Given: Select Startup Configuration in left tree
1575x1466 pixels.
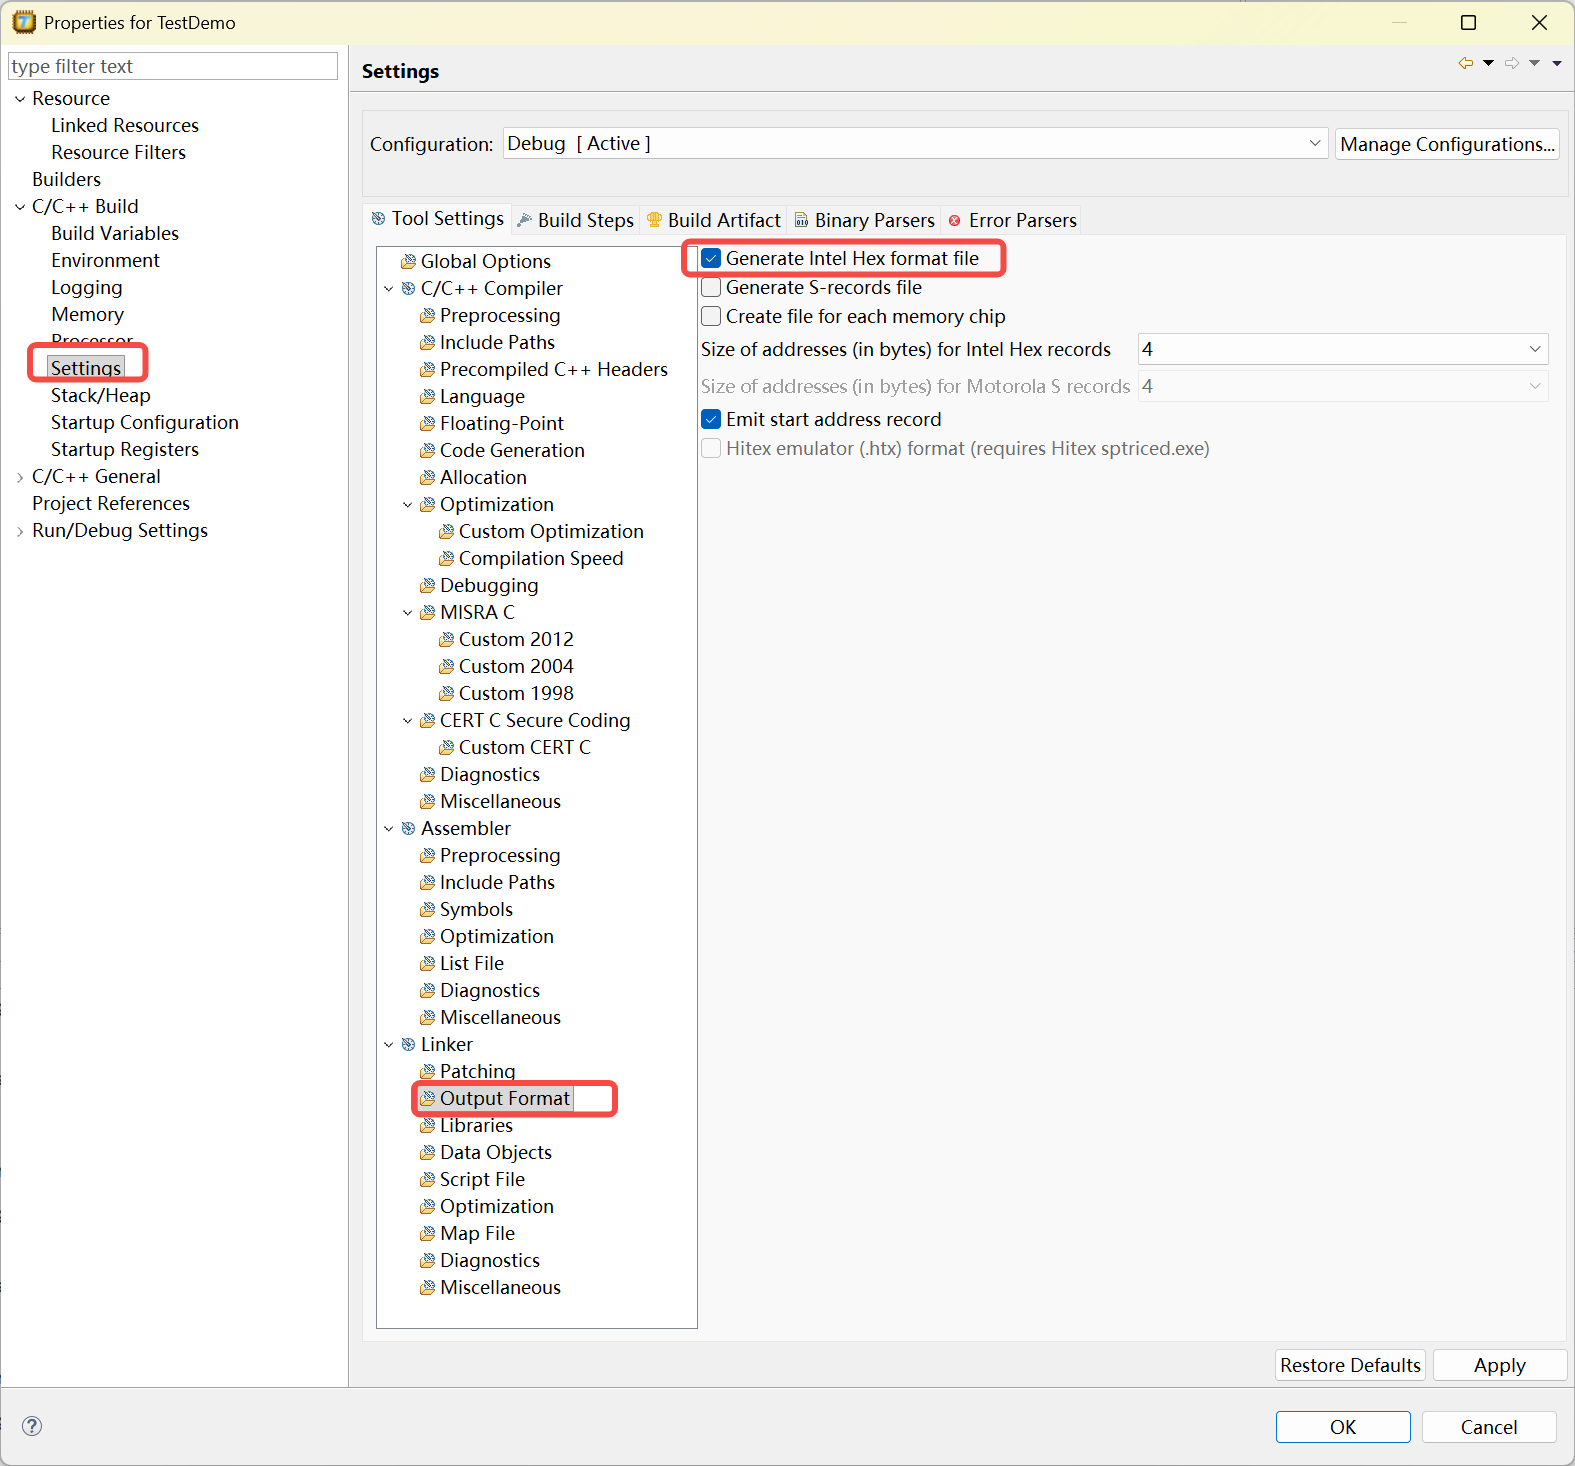Looking at the screenshot, I should tap(145, 422).
